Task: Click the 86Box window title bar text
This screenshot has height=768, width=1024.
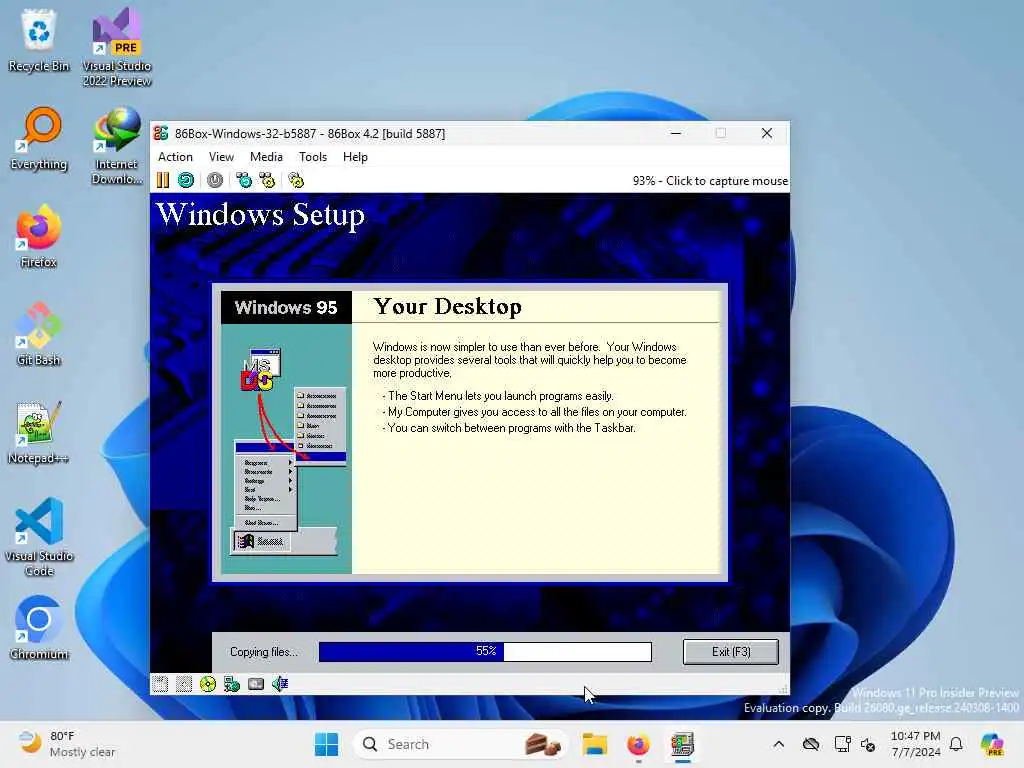Action: (x=310, y=133)
